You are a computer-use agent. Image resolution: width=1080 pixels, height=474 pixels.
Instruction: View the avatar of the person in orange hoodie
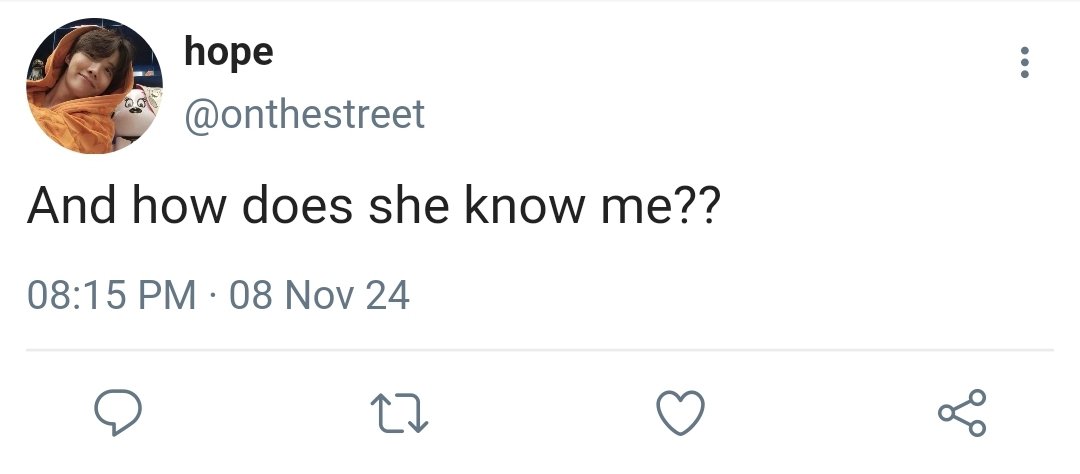(94, 85)
